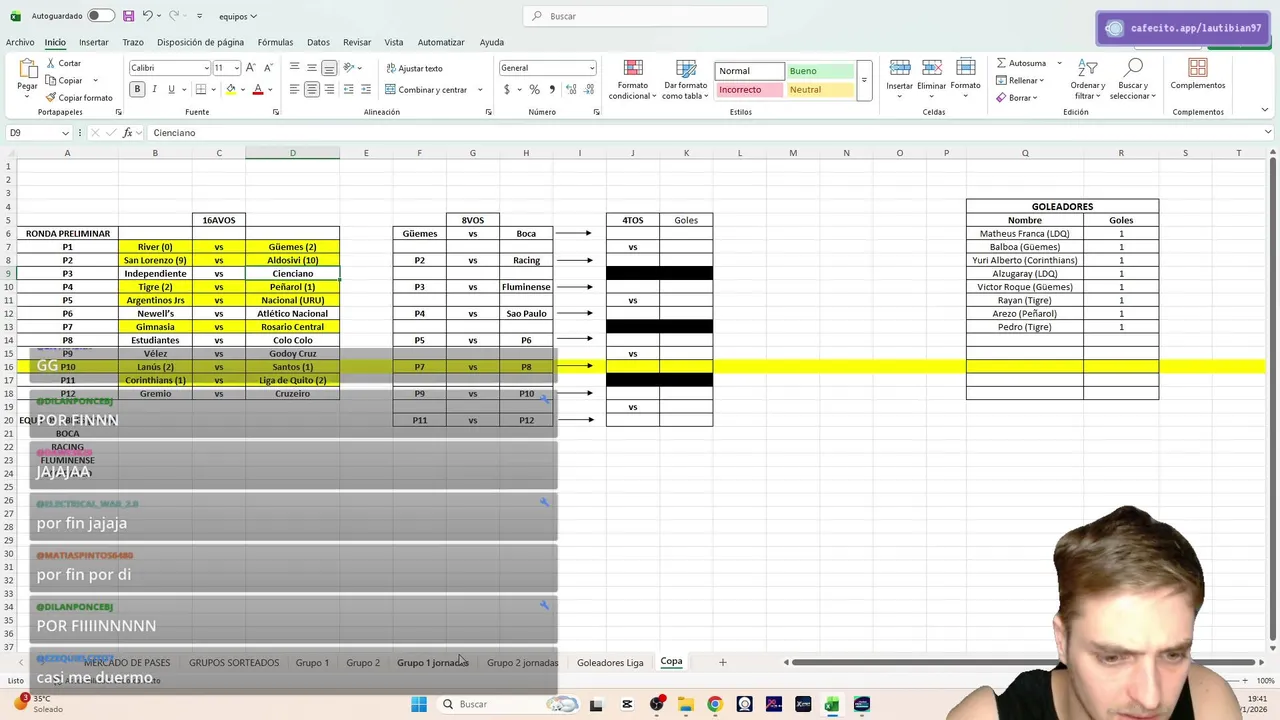
Task: Open the Borrar dropdown
Action: 1015,98
